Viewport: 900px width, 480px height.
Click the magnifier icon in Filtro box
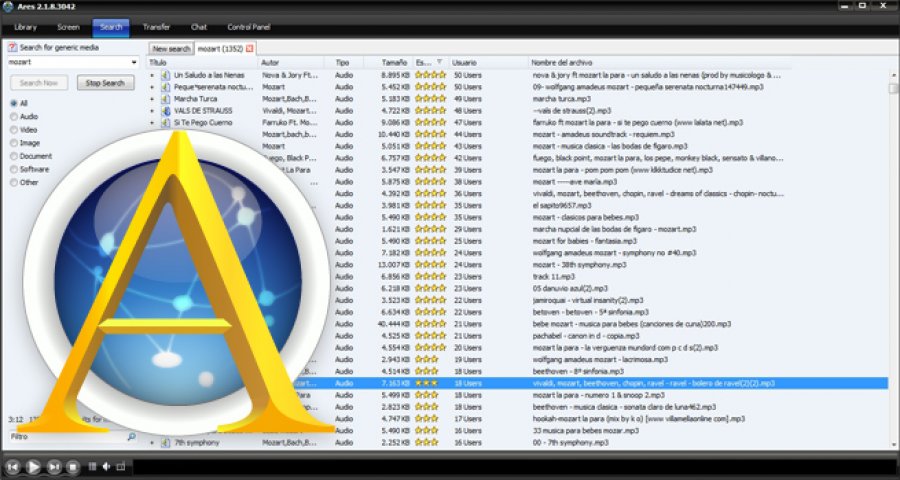(x=131, y=437)
